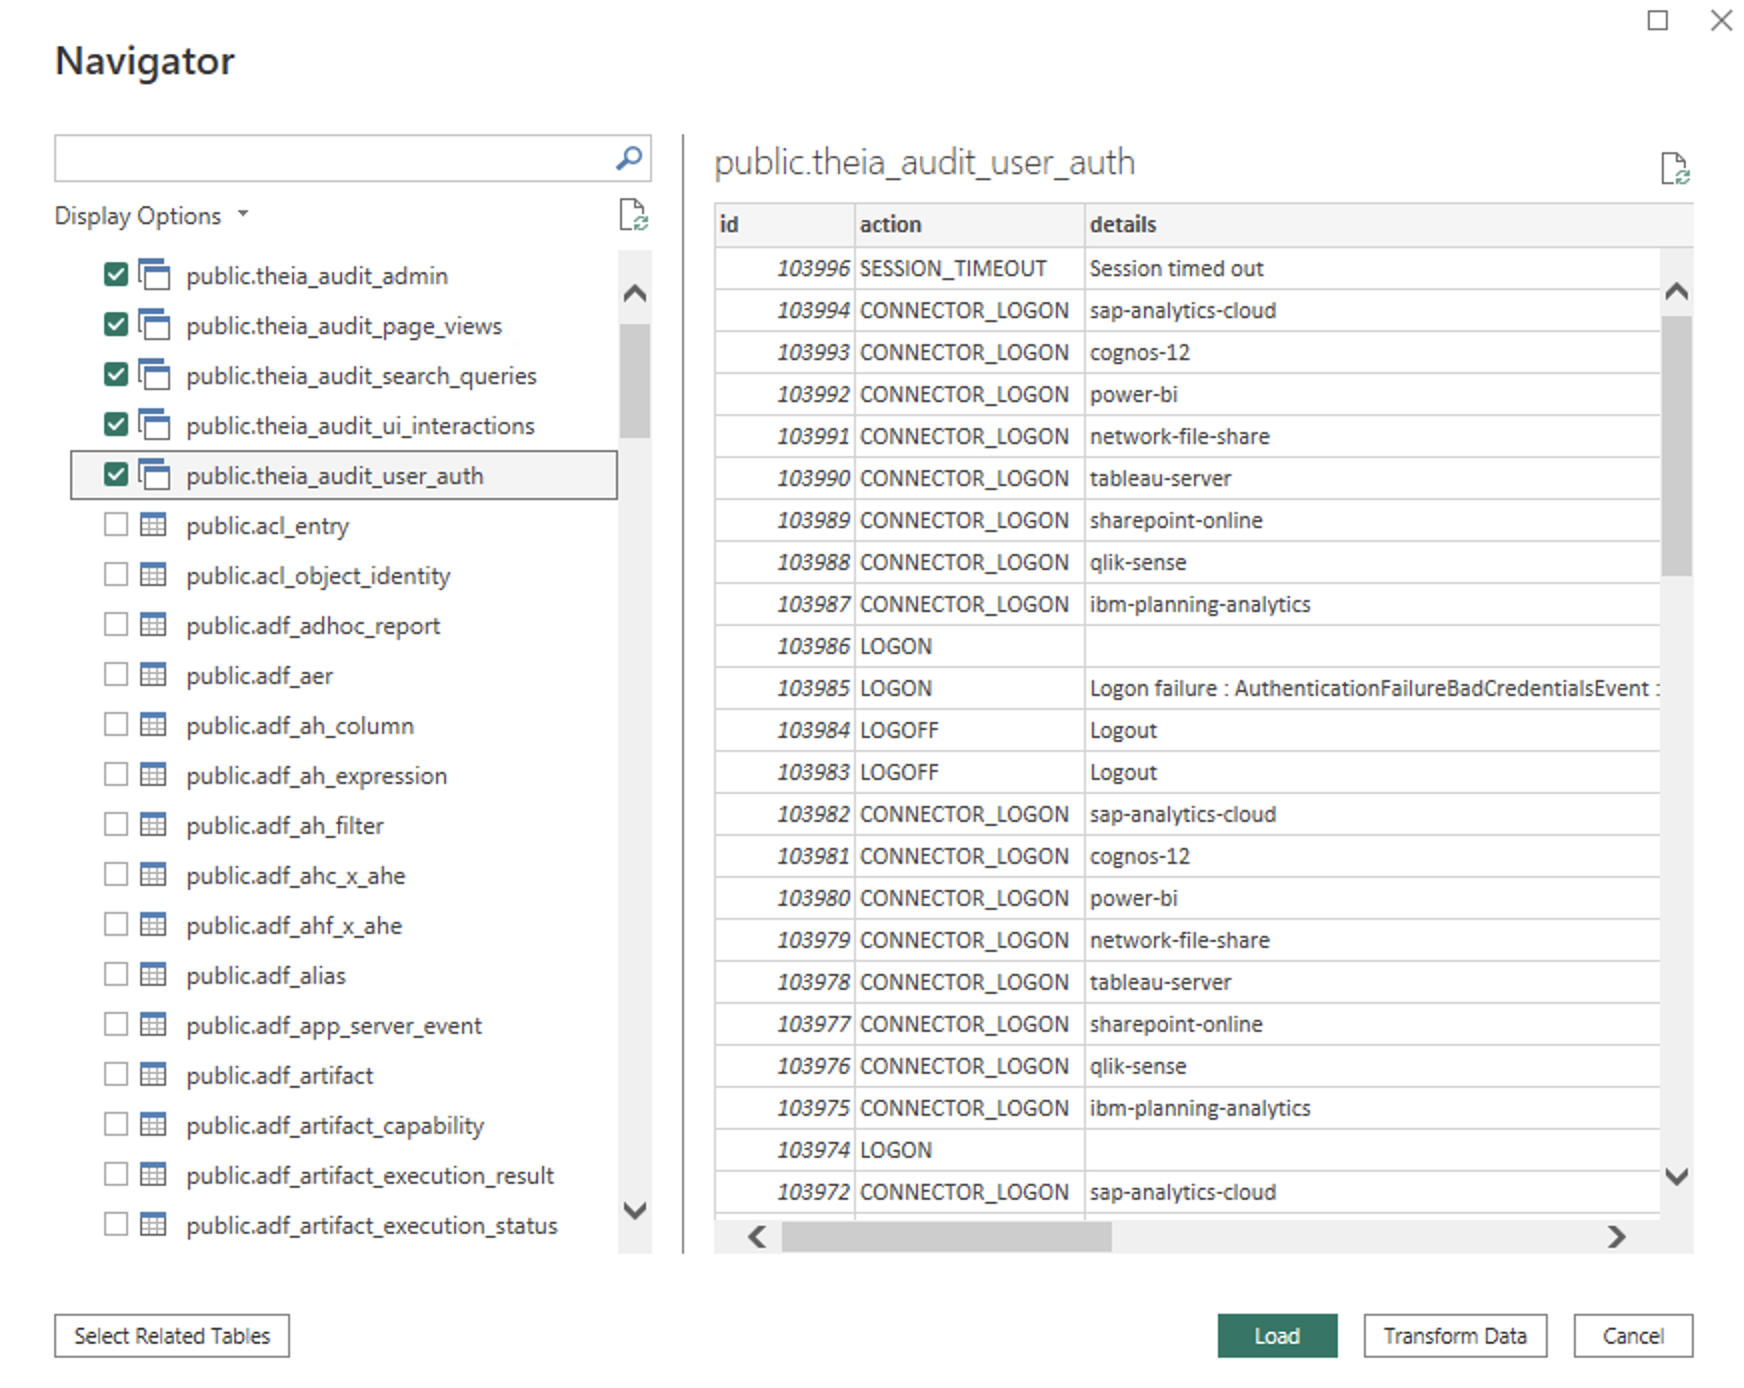Screen dimensions: 1744x1388
Task: Click the table list vertical scrollbar thumb
Action: [634, 381]
